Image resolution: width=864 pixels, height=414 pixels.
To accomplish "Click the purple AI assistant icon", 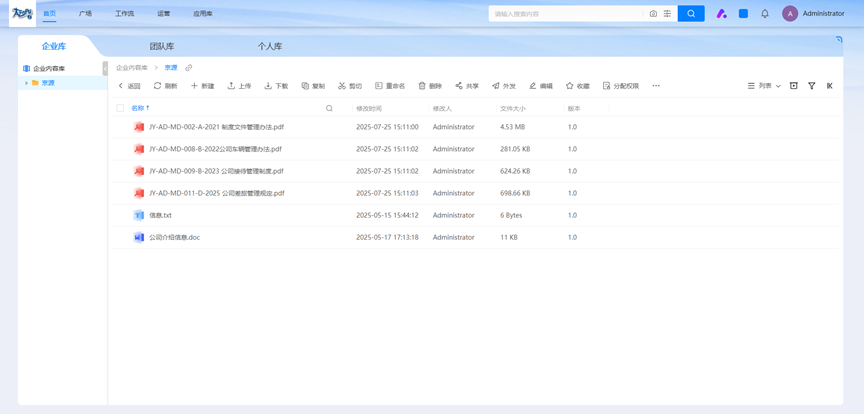I will (721, 14).
